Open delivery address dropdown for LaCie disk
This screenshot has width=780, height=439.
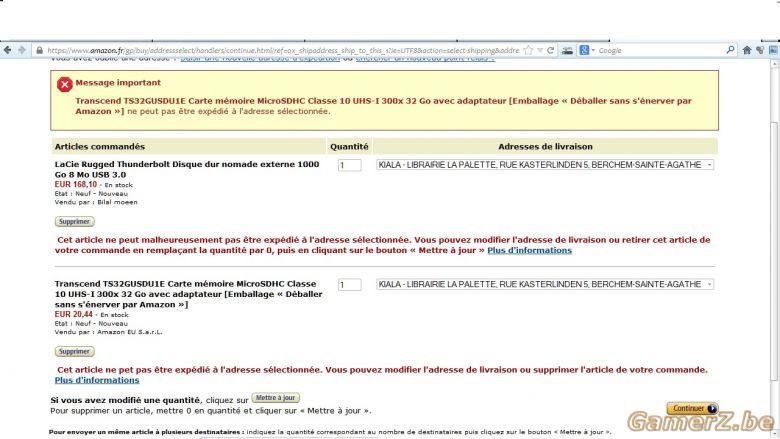[545, 165]
